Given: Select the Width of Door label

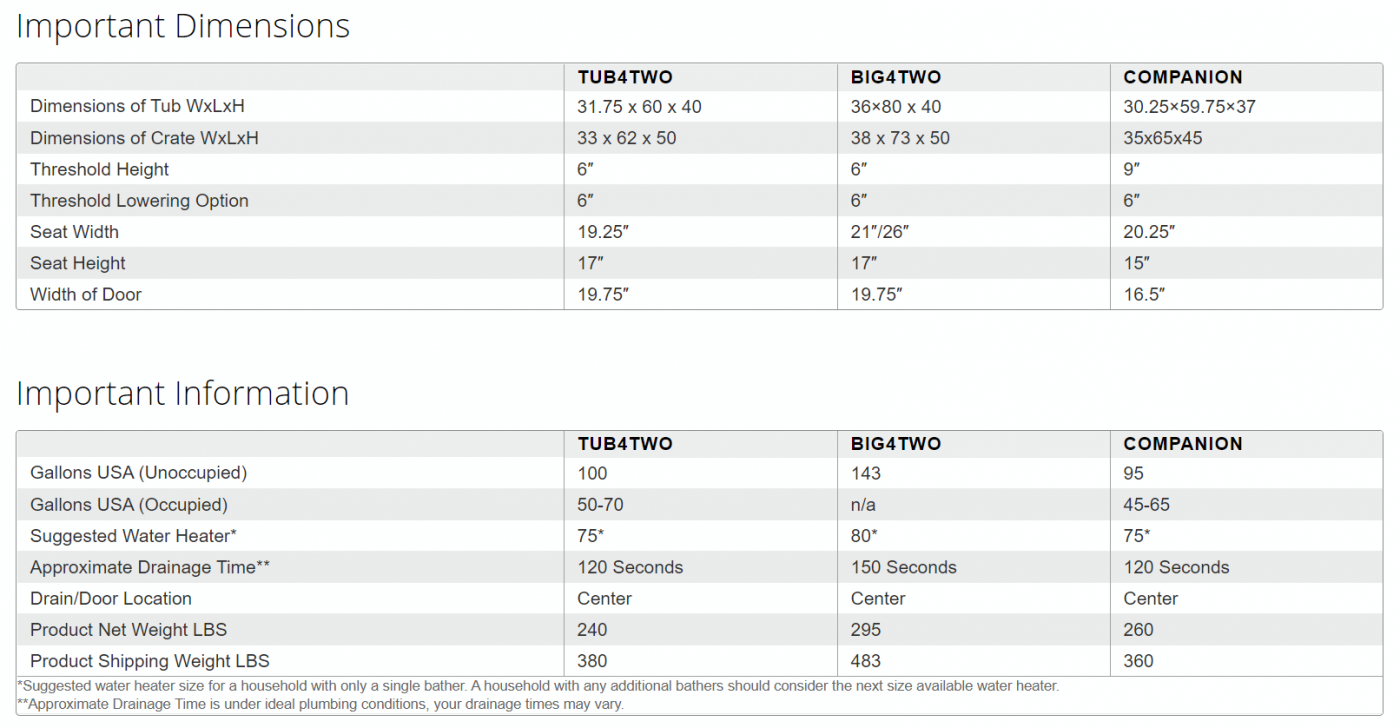Looking at the screenshot, I should point(86,294).
